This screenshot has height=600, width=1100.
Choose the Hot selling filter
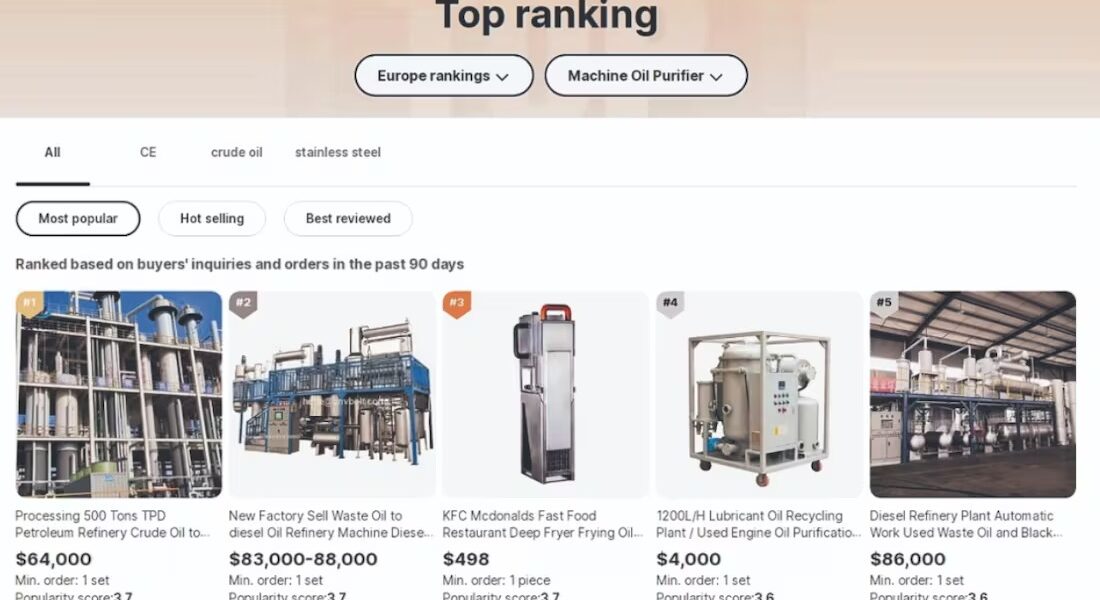pos(212,218)
